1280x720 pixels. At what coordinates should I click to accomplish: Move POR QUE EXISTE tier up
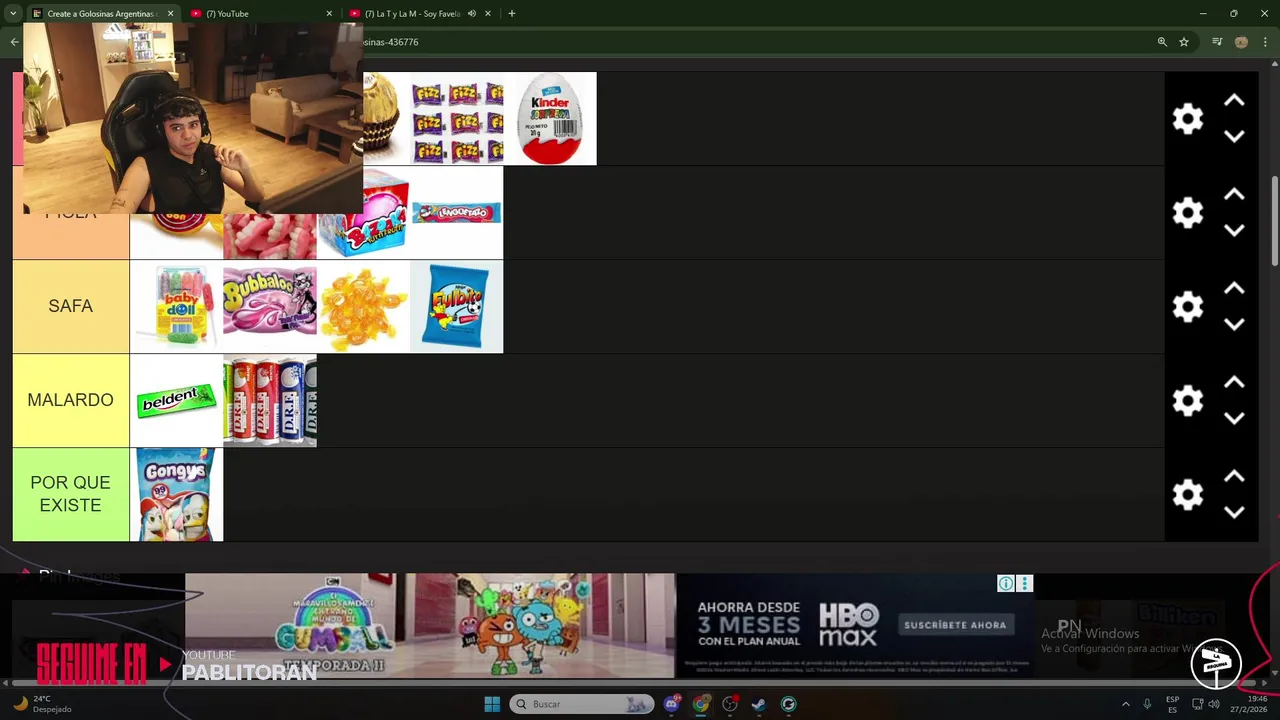[1234, 477]
